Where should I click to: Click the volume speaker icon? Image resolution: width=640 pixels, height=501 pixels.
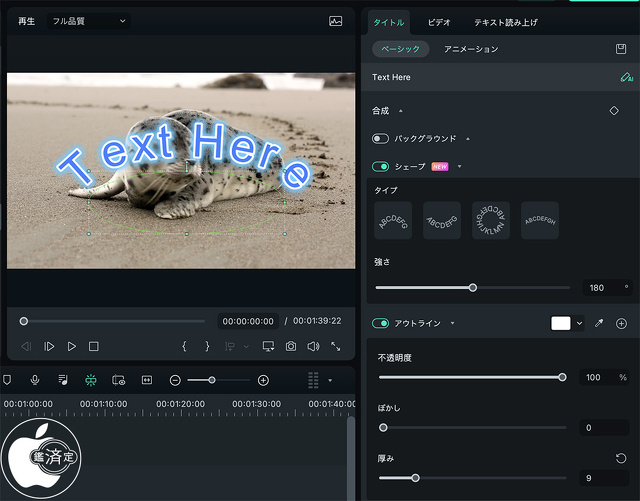click(313, 347)
